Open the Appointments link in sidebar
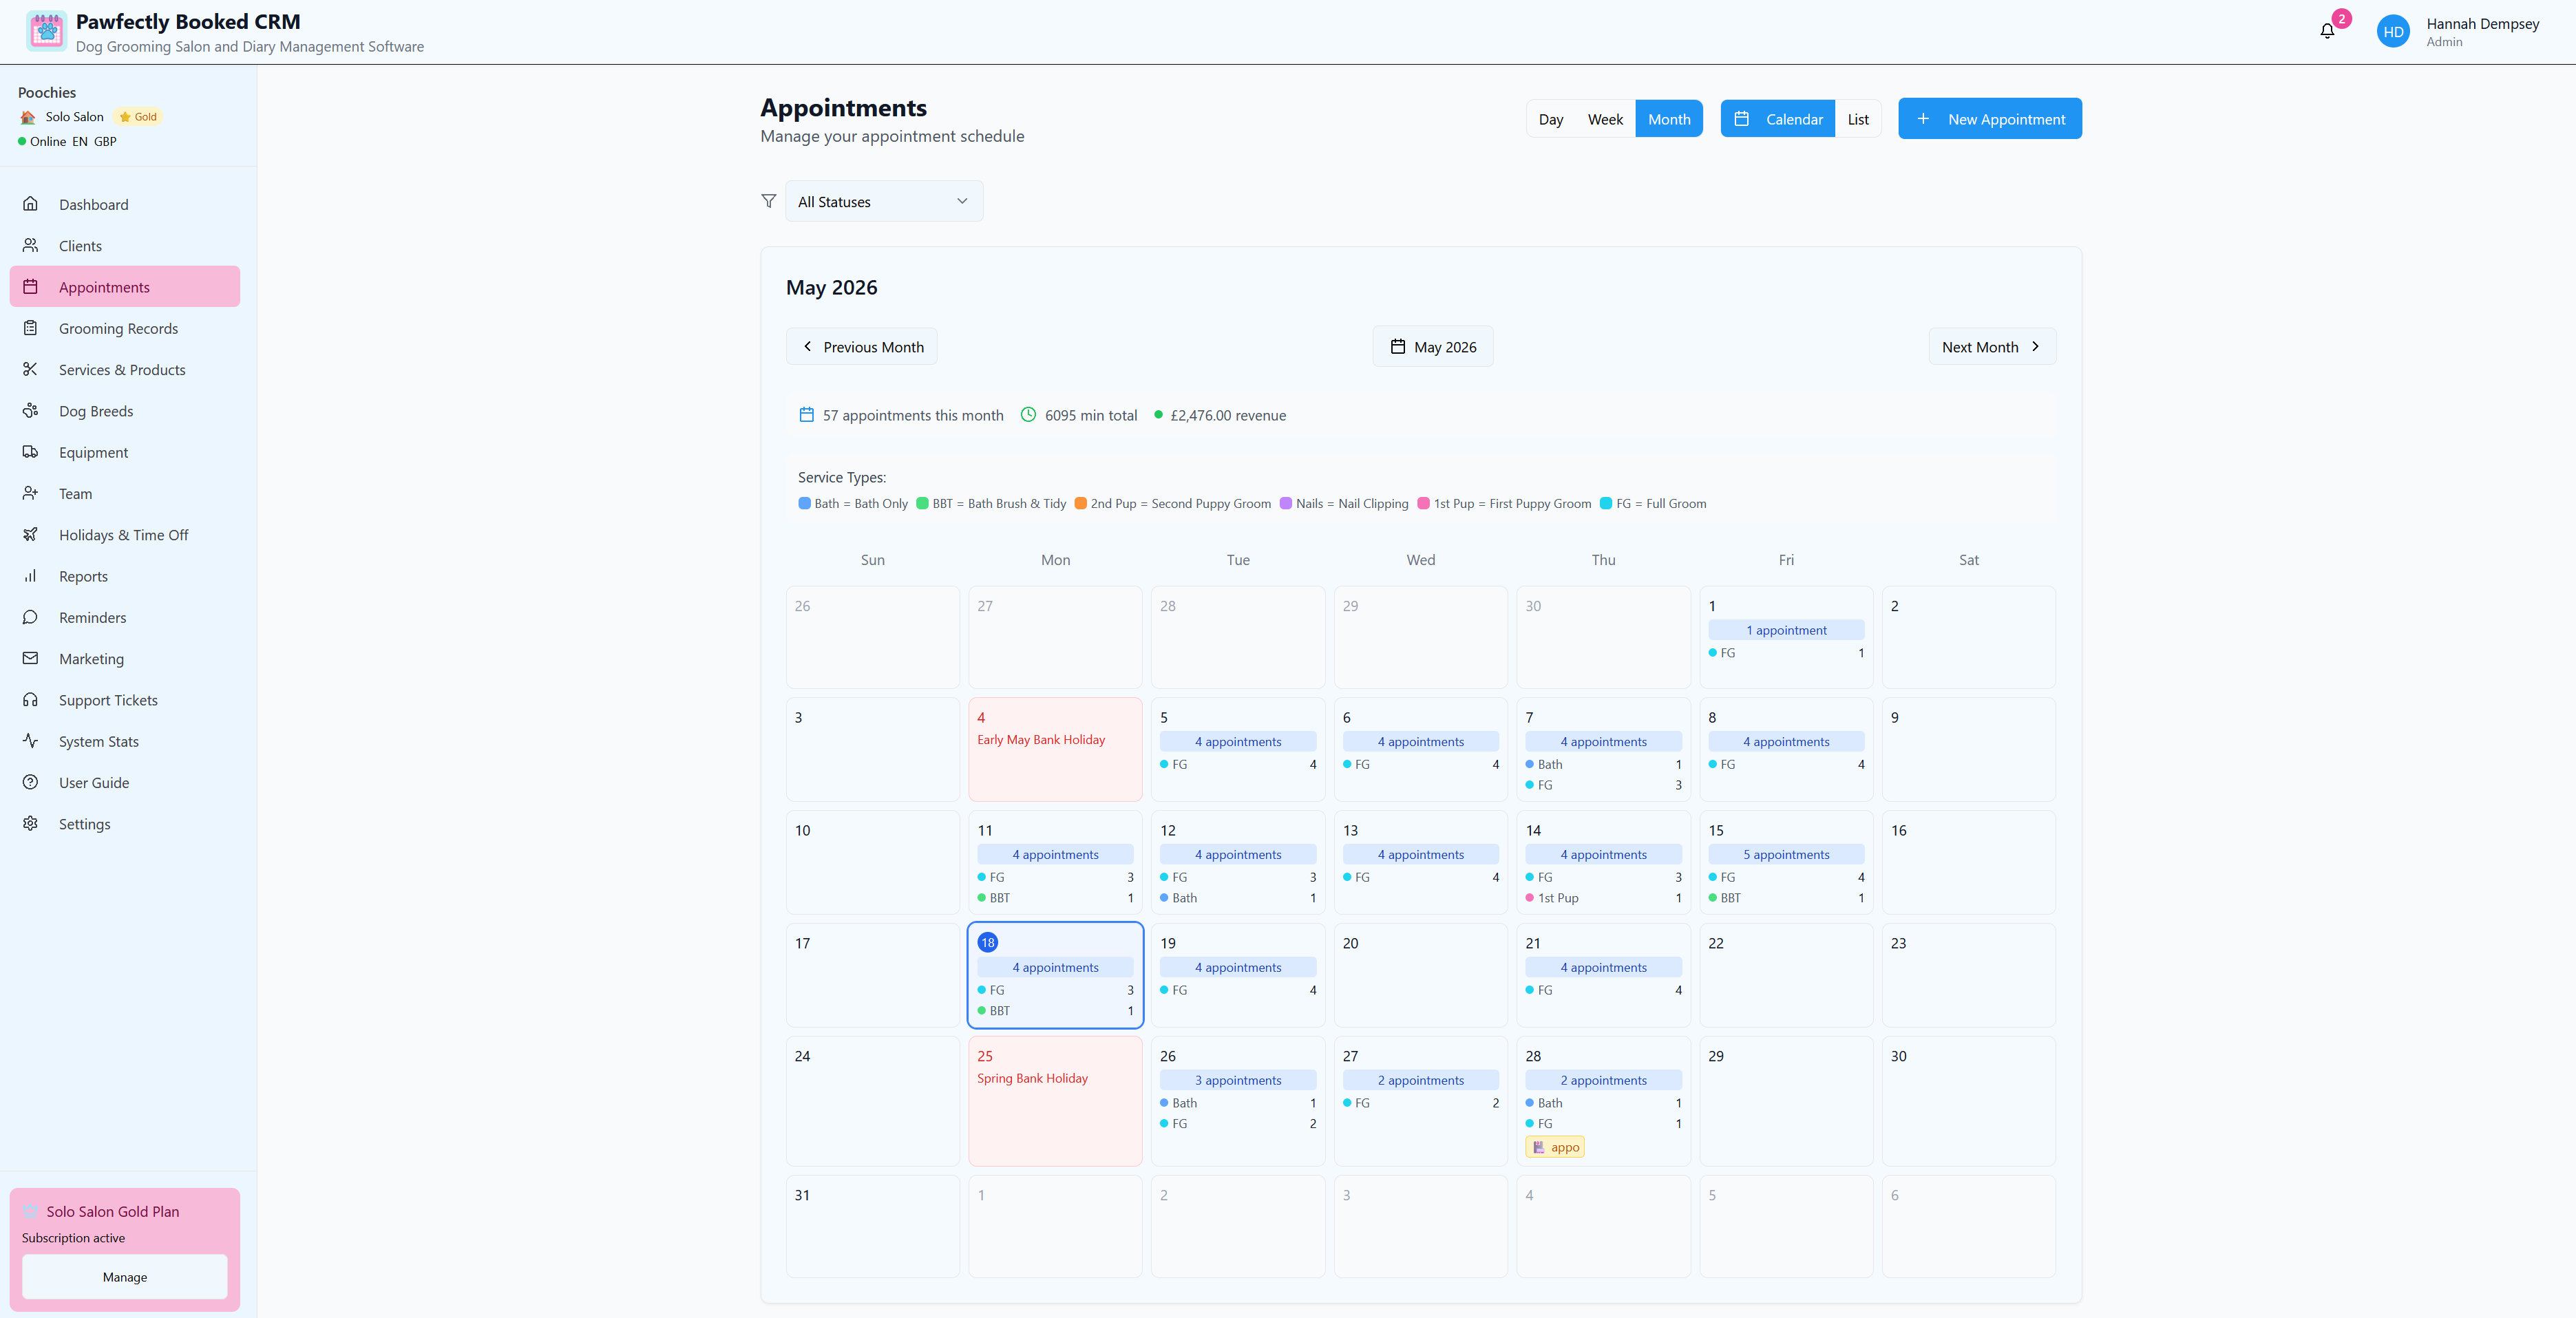This screenshot has width=2576, height=1318. pyautogui.click(x=125, y=287)
